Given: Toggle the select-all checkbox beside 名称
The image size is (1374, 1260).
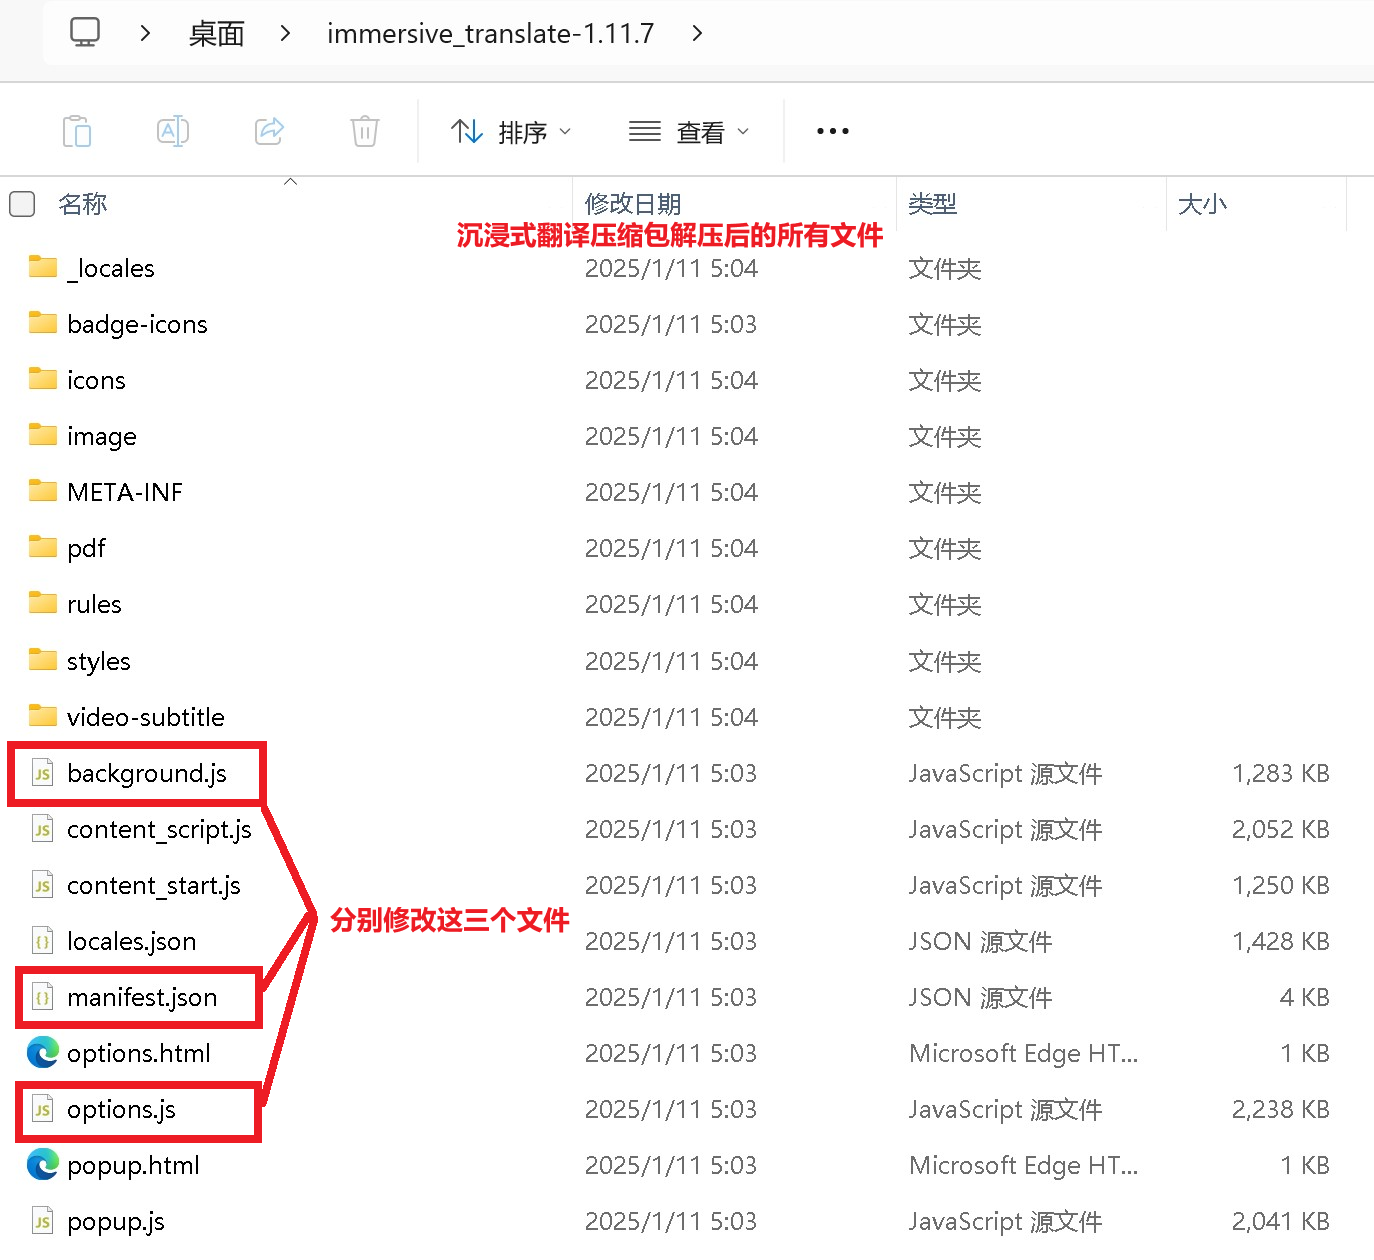Looking at the screenshot, I should point(22,204).
